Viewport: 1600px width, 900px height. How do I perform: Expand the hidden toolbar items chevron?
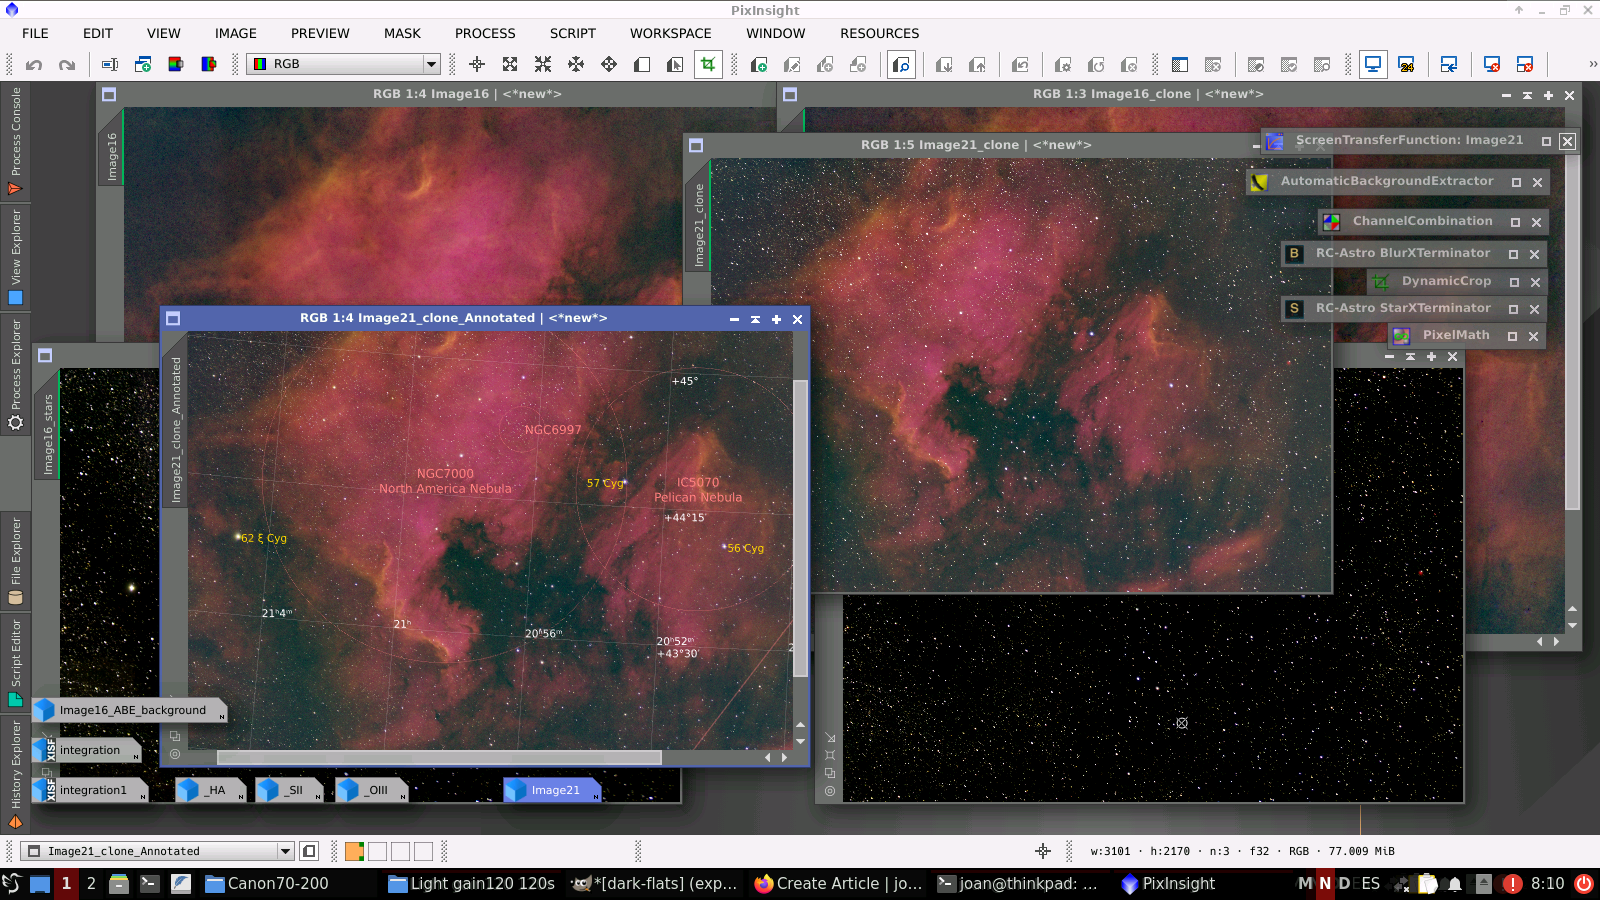[1592, 64]
